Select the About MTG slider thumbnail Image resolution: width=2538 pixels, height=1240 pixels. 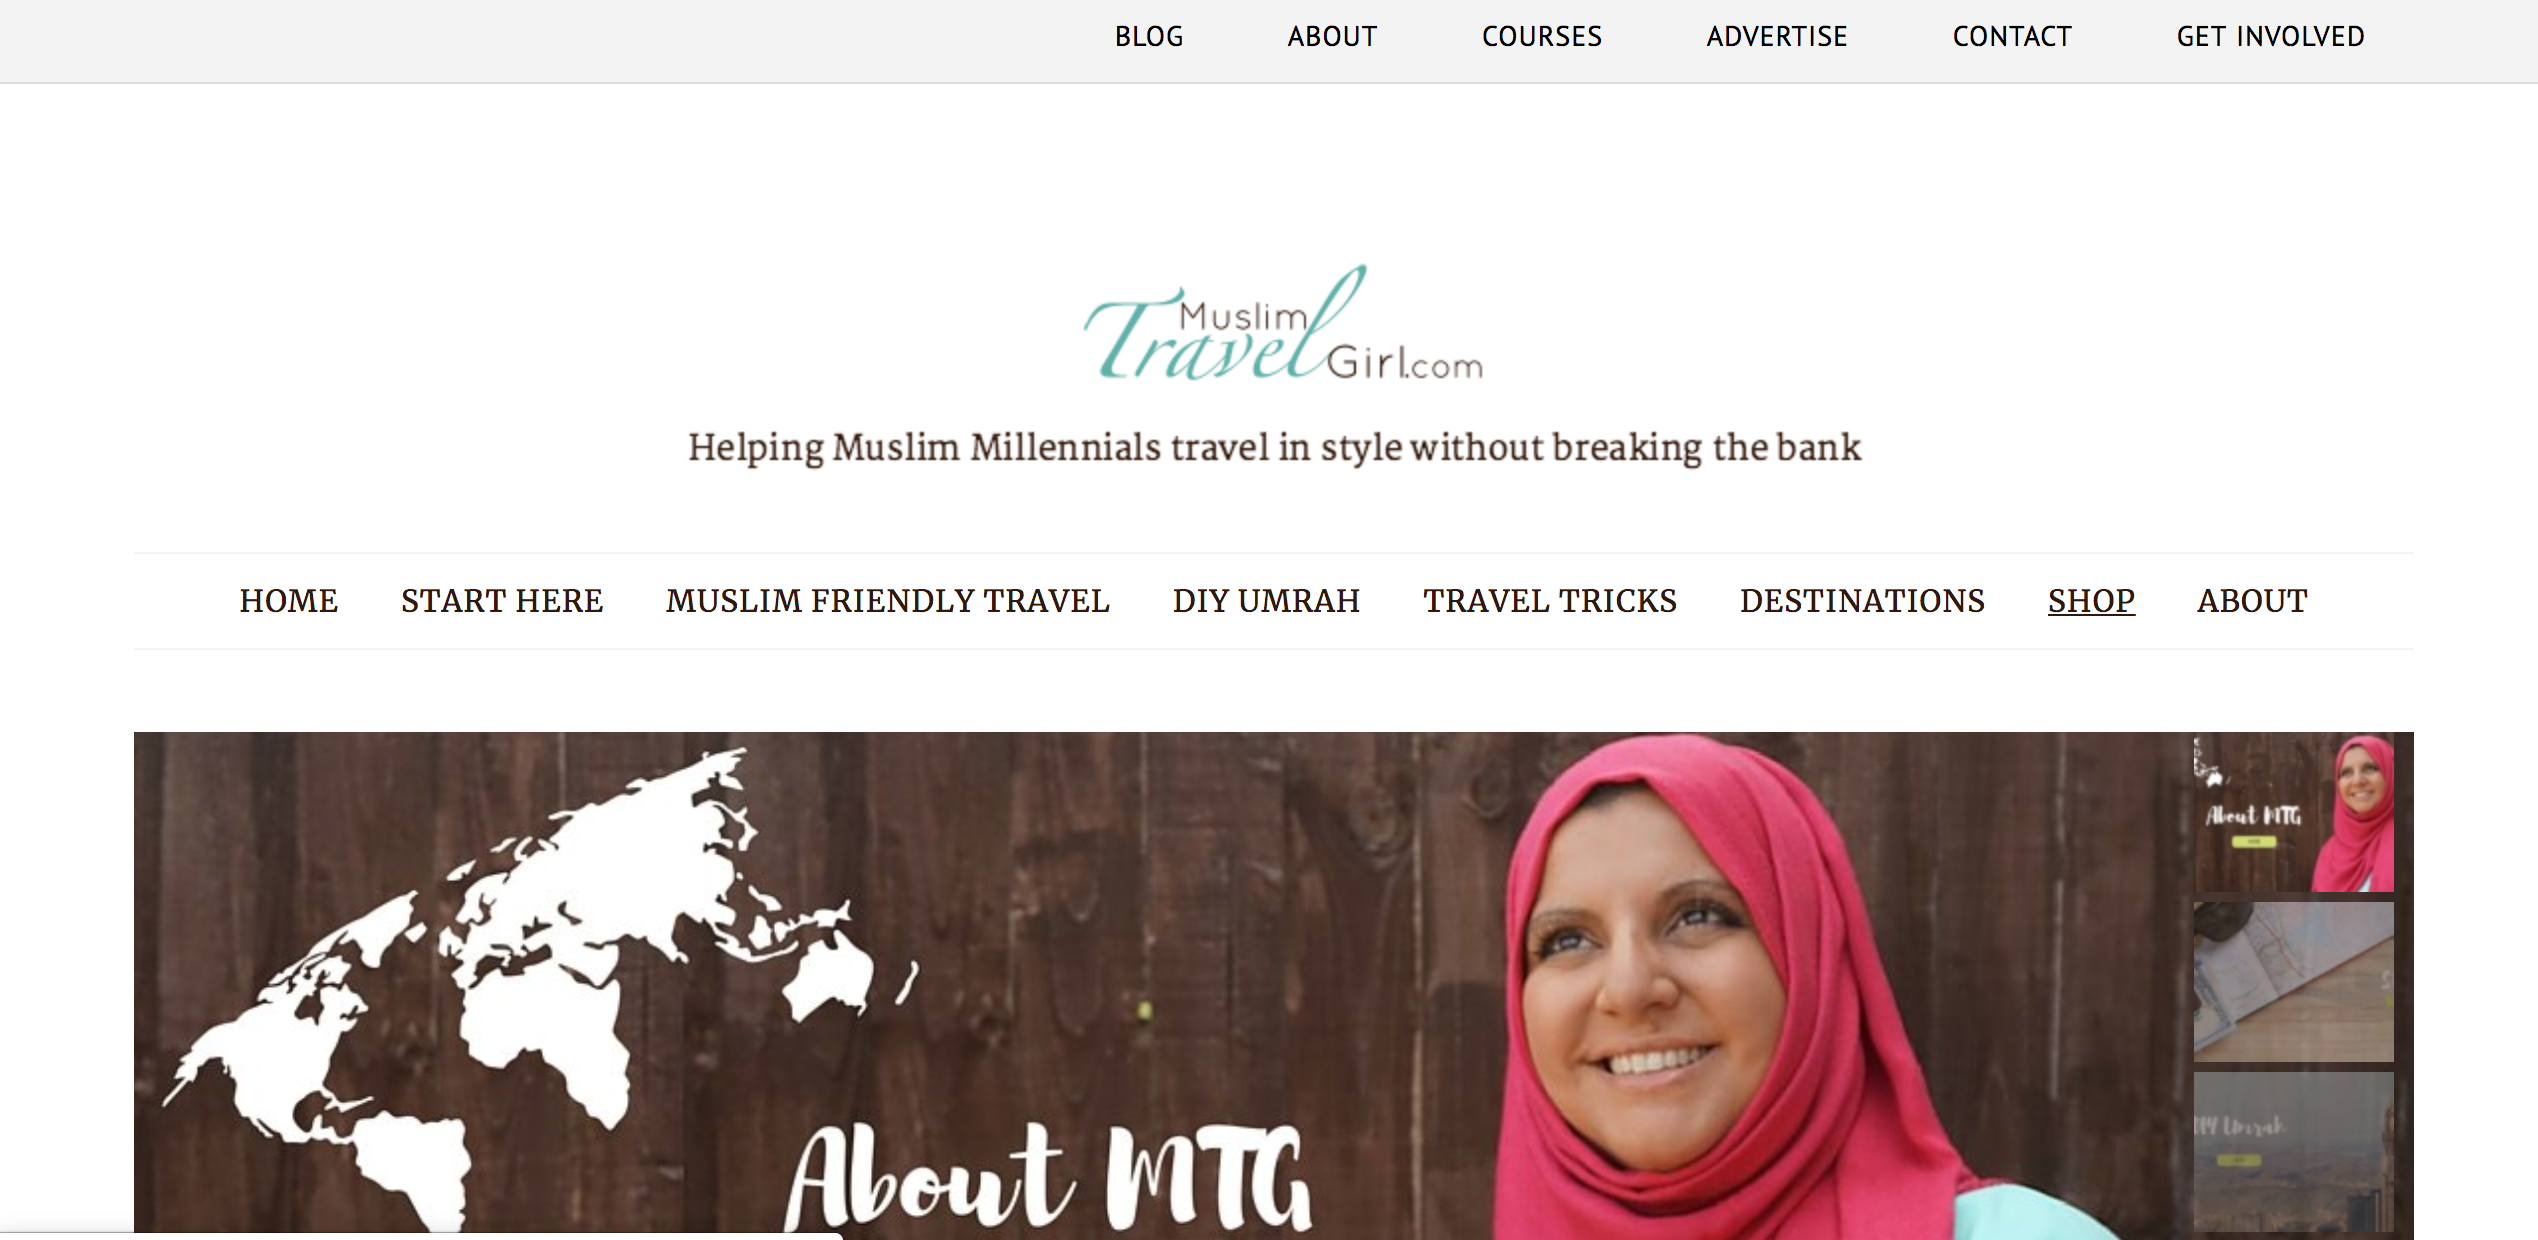tap(2293, 814)
